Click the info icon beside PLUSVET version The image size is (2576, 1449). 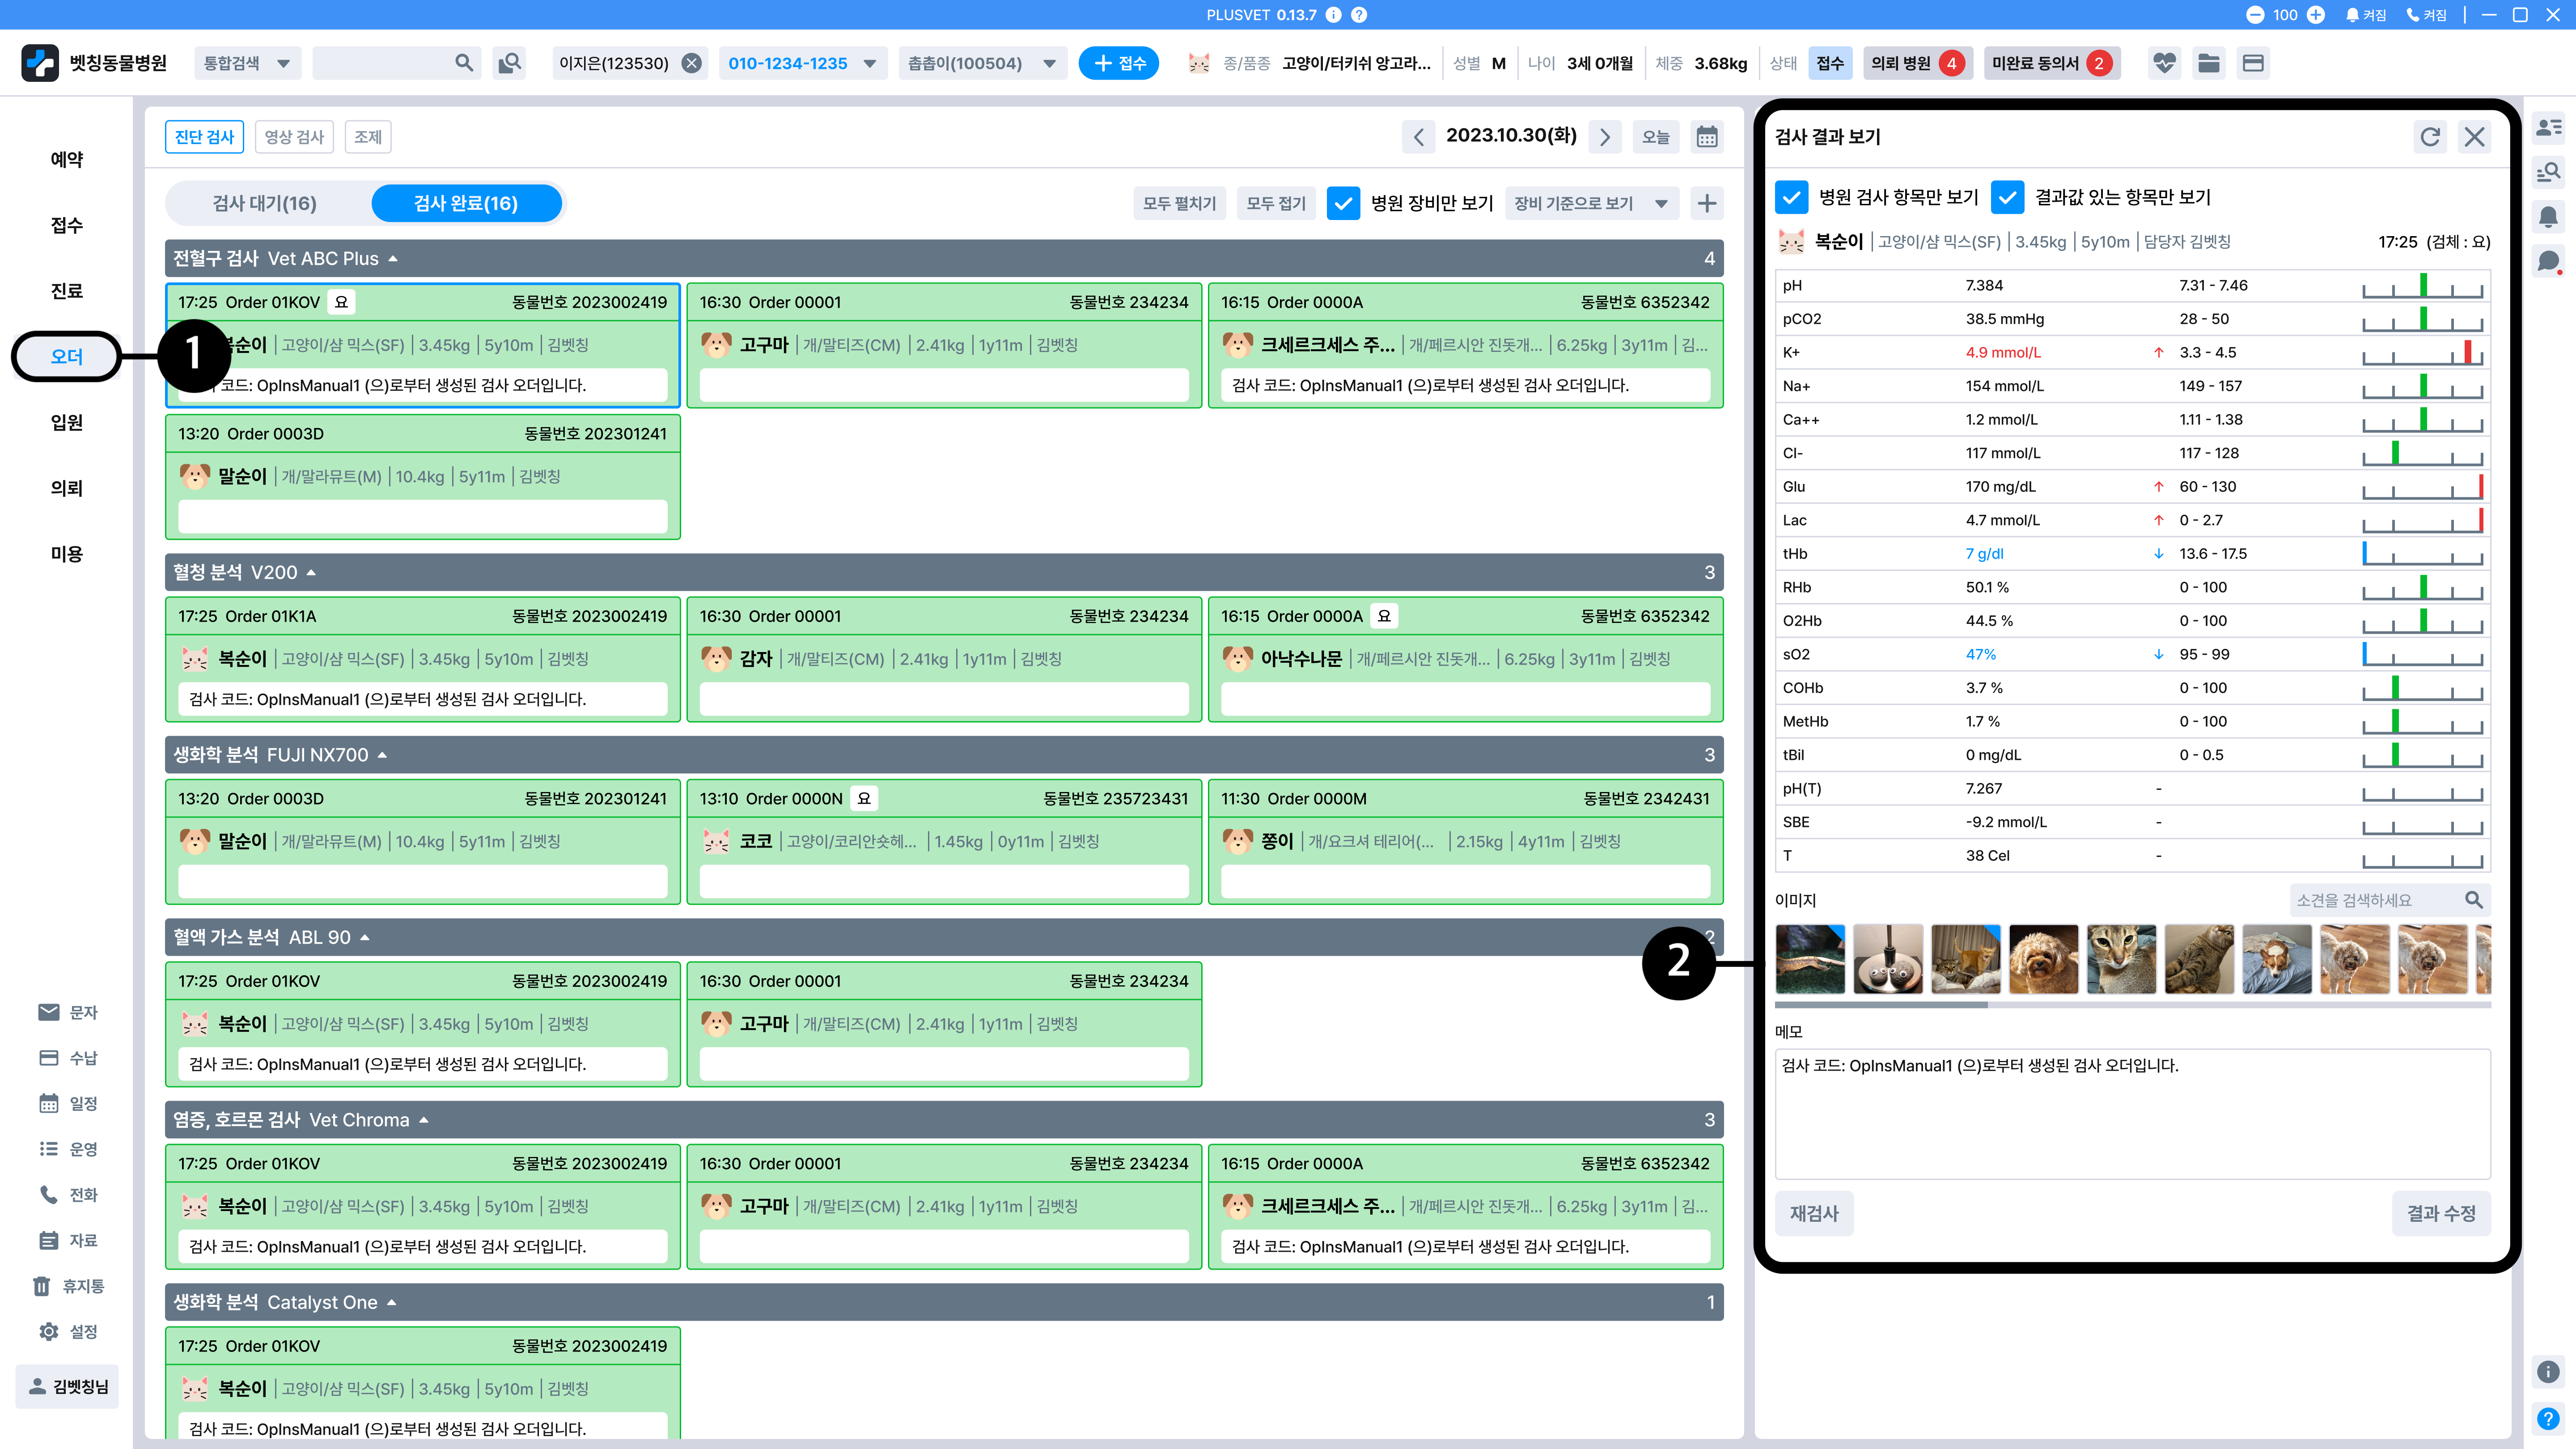(1334, 15)
